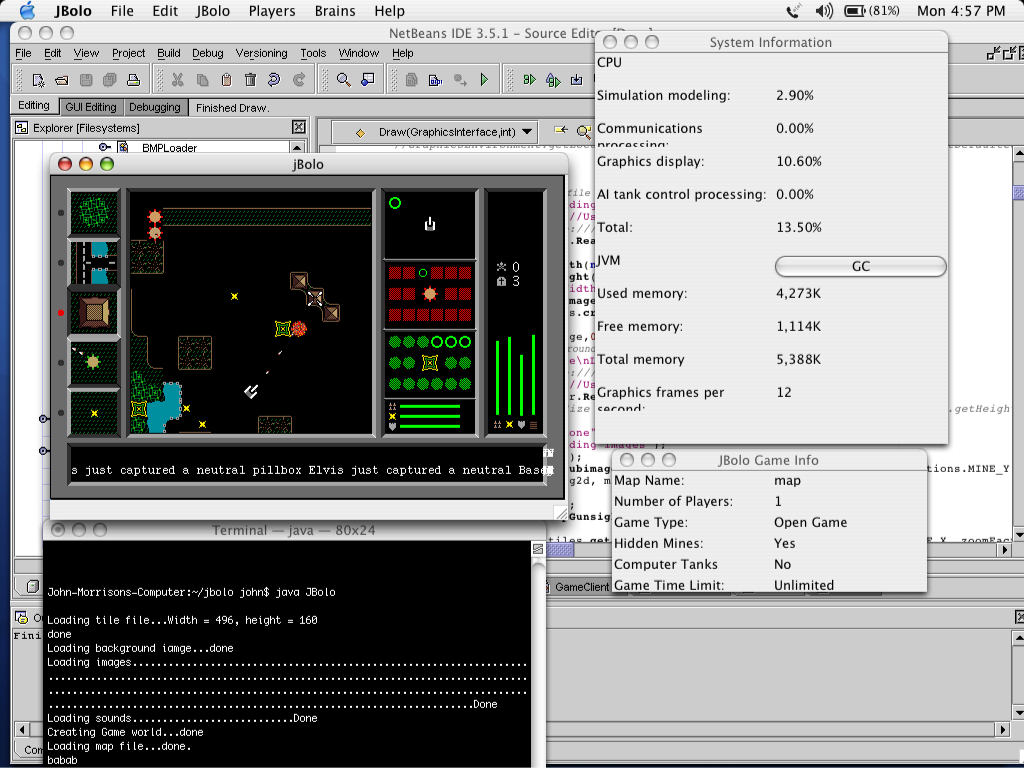Select the forest tile in jBolo build palette
Image resolution: width=1024 pixels, height=768 pixels.
click(95, 213)
